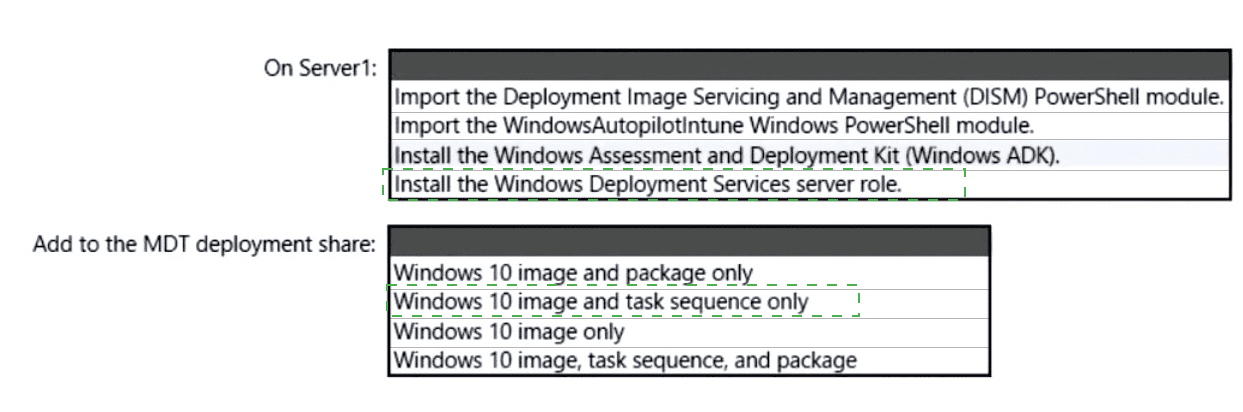Click the dashed-outlined task sequence only entry
1243x412 pixels.
coord(601,301)
